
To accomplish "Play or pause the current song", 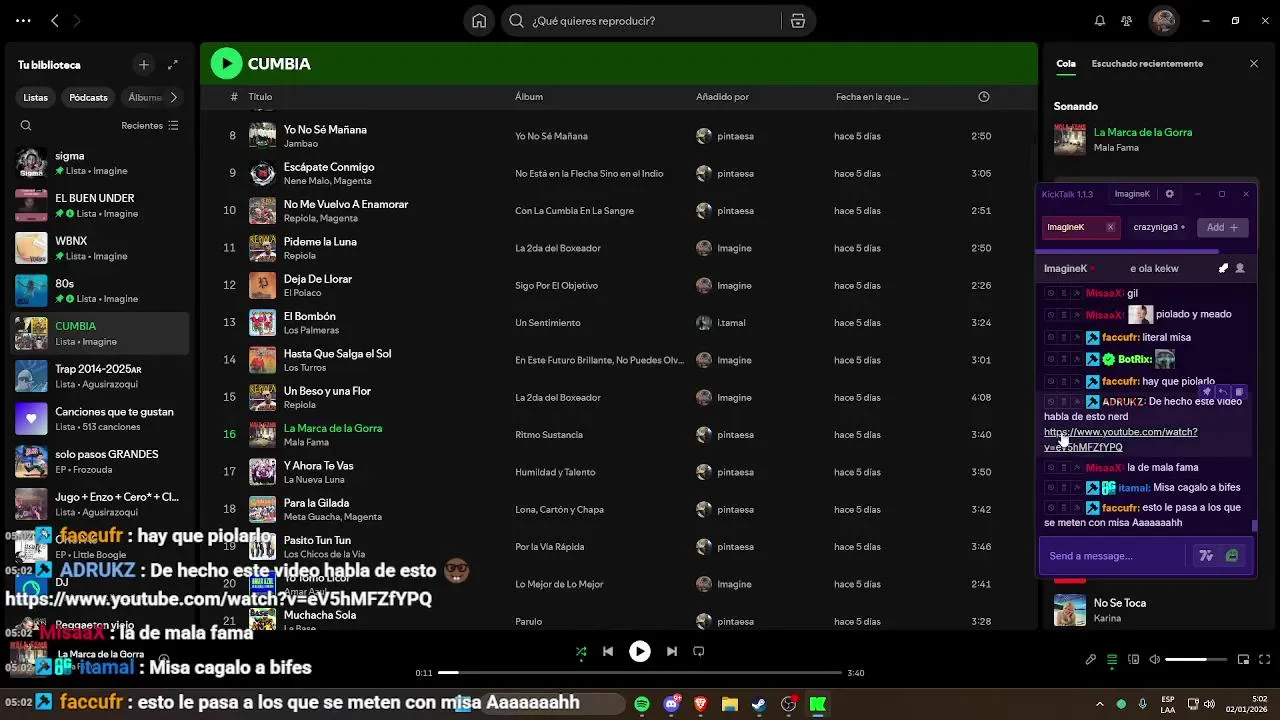I will tap(640, 652).
